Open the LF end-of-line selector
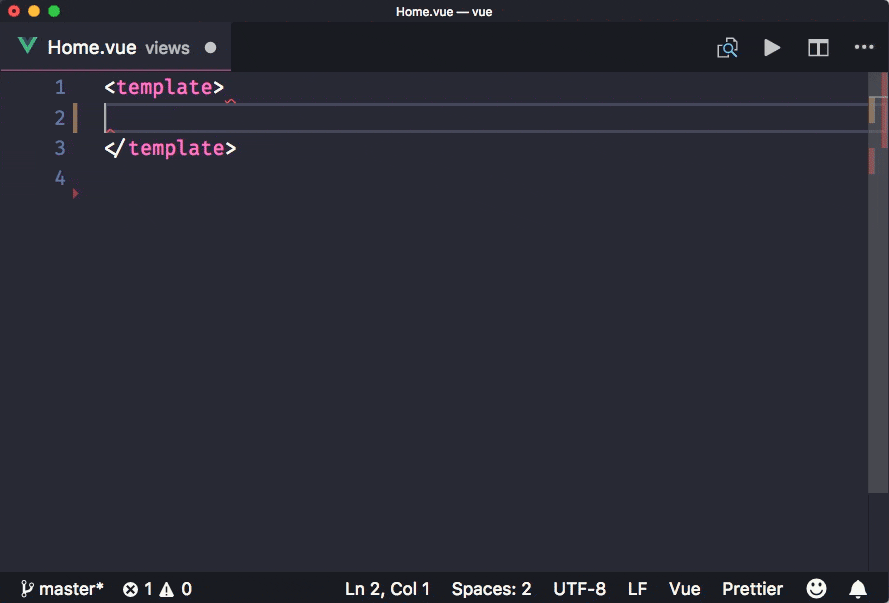This screenshot has height=603, width=889. (637, 589)
